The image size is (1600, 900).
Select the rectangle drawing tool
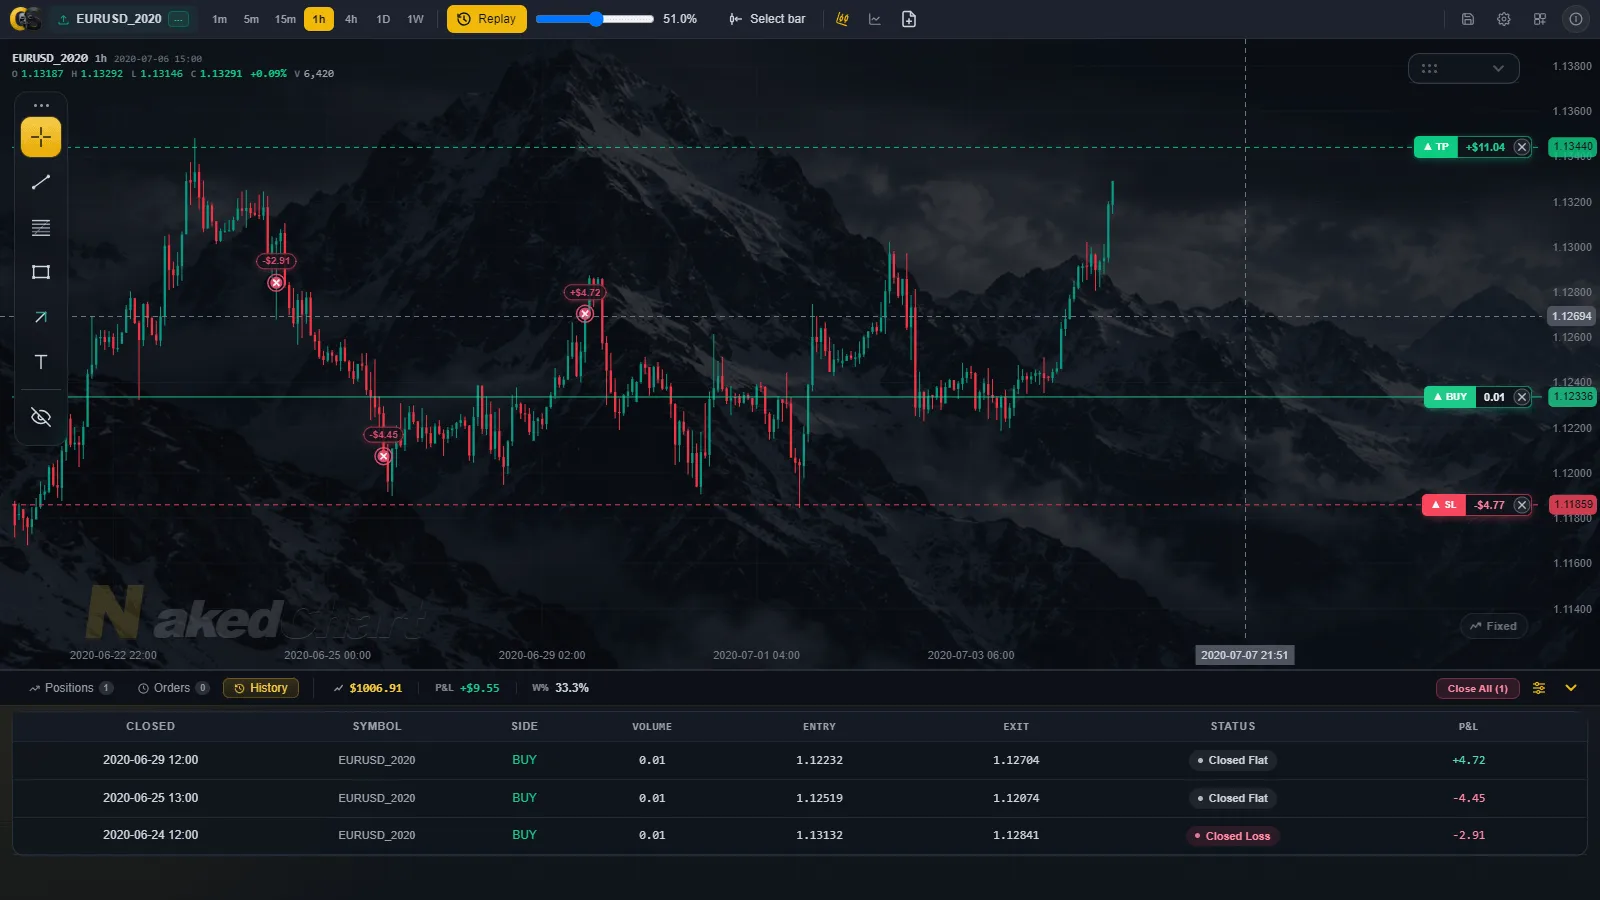pos(41,272)
